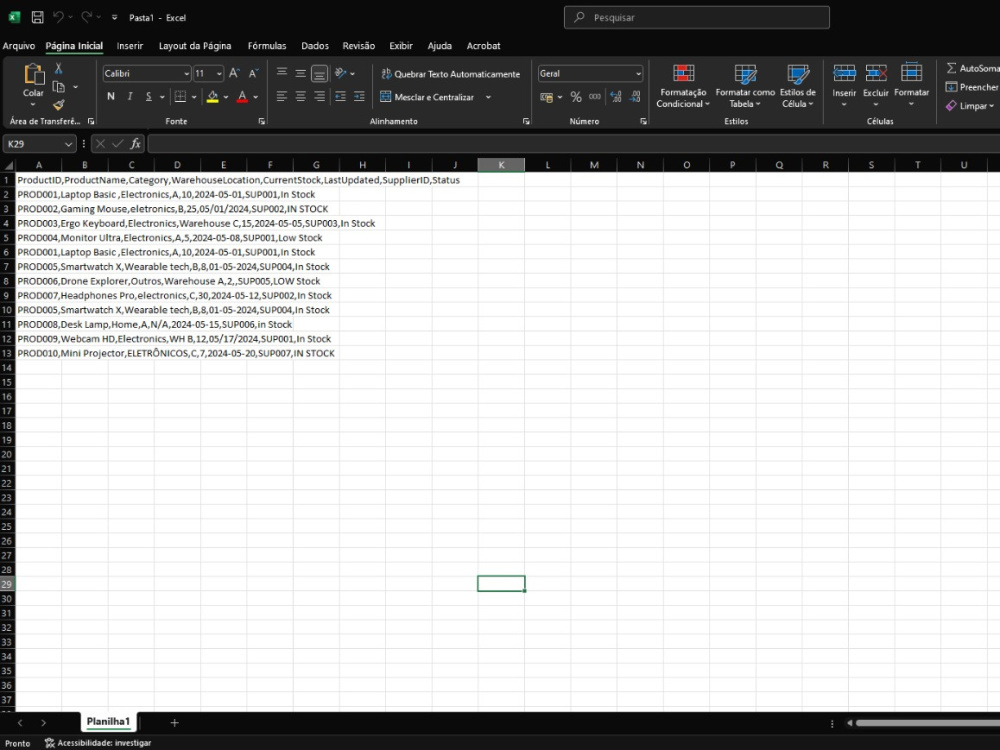Viewport: 1000px width, 750px height.
Task: Toggle align left
Action: tap(281, 97)
